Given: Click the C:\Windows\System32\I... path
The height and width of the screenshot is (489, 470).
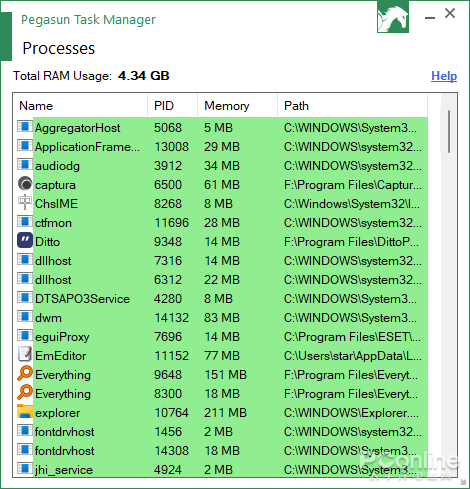Looking at the screenshot, I should pyautogui.click(x=352, y=204).
